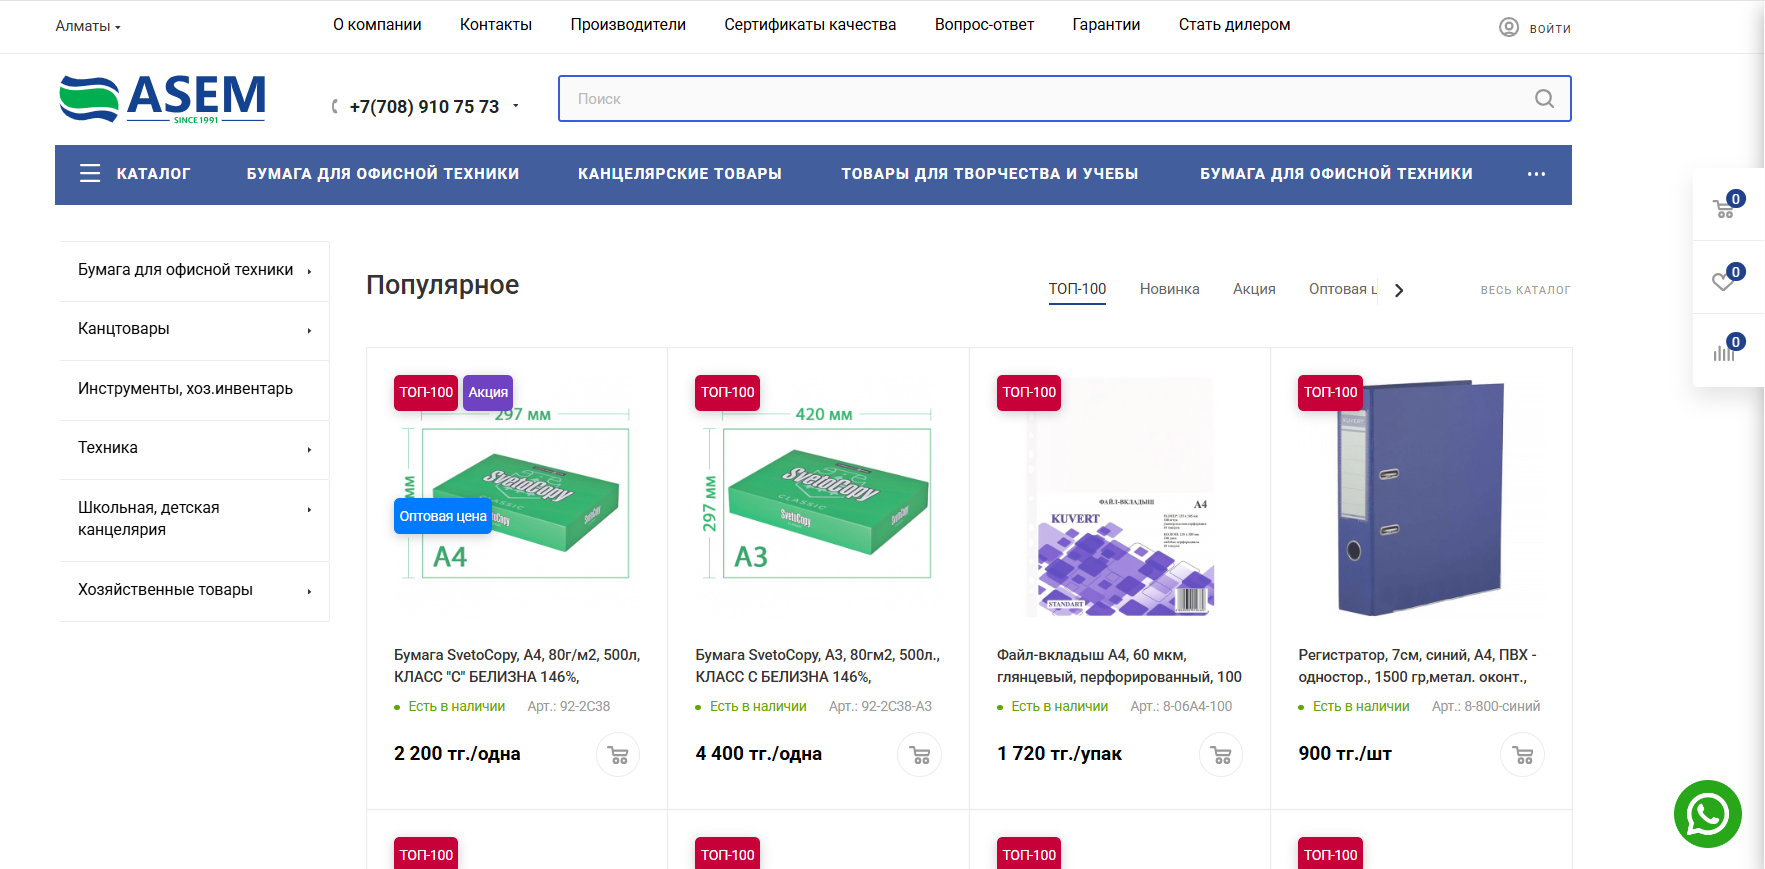Add SvetoCopy A4 paper to cart
This screenshot has height=869, width=1765.
coord(618,755)
